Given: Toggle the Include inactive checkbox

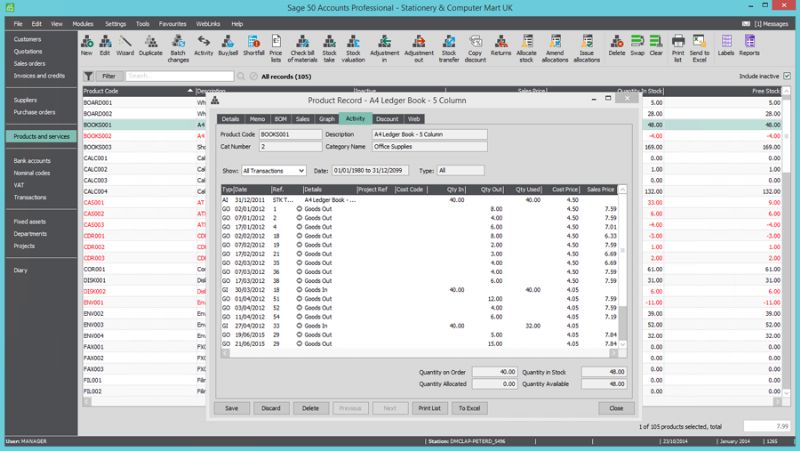Looking at the screenshot, I should (x=787, y=76).
